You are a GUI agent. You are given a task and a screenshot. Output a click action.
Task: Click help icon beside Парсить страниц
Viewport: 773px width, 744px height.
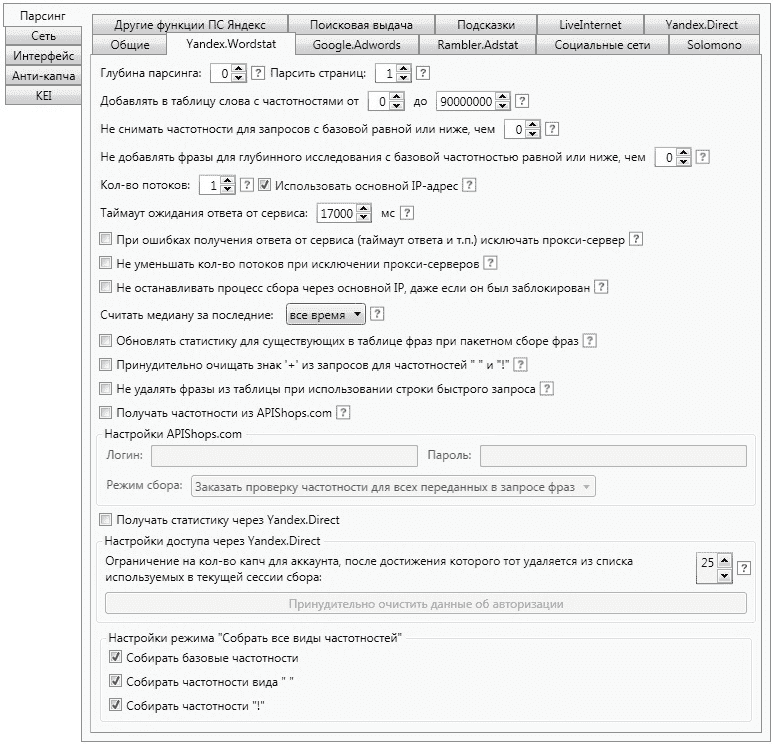[422, 73]
